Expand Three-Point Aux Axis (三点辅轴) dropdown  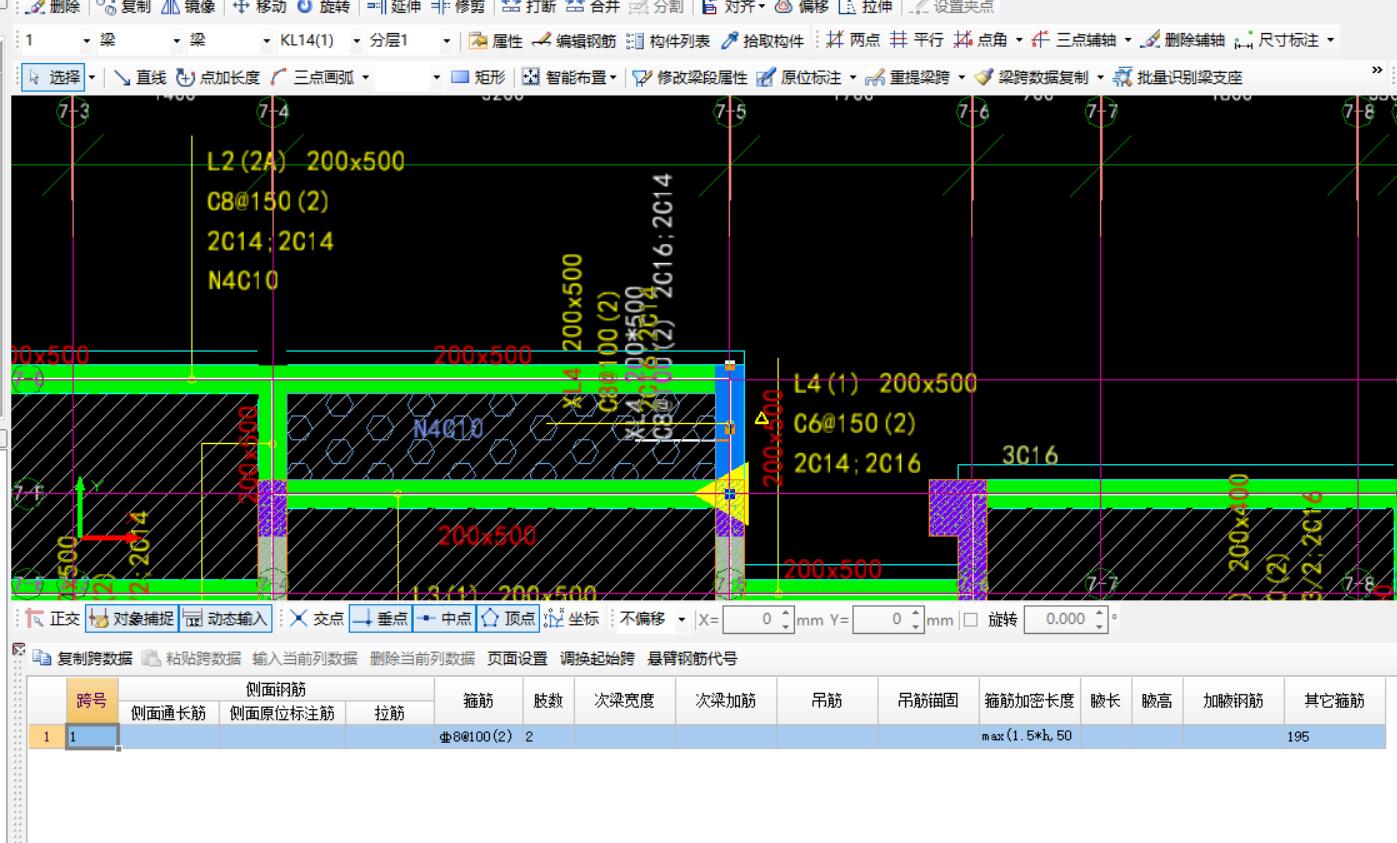pos(1127,41)
